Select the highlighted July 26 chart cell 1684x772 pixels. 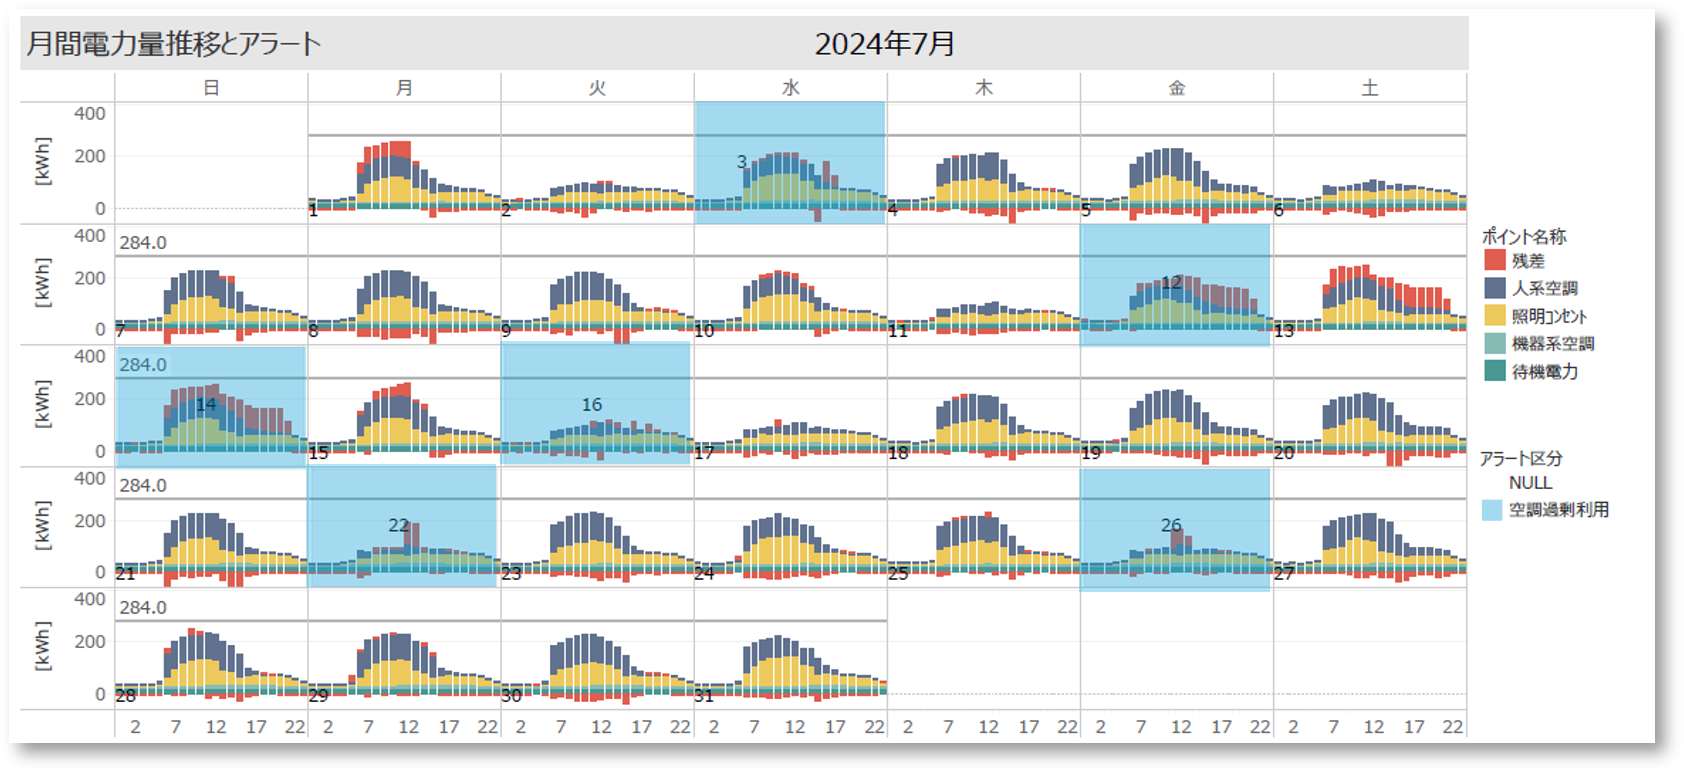point(1175,529)
